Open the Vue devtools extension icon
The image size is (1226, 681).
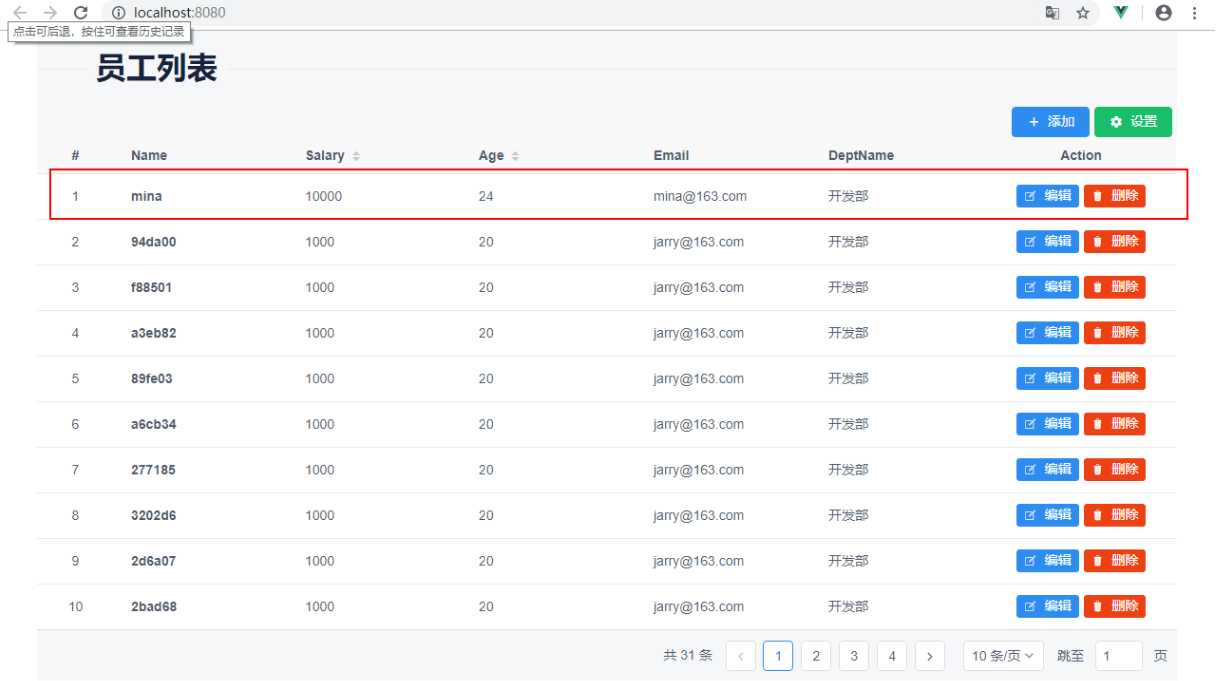point(1121,13)
